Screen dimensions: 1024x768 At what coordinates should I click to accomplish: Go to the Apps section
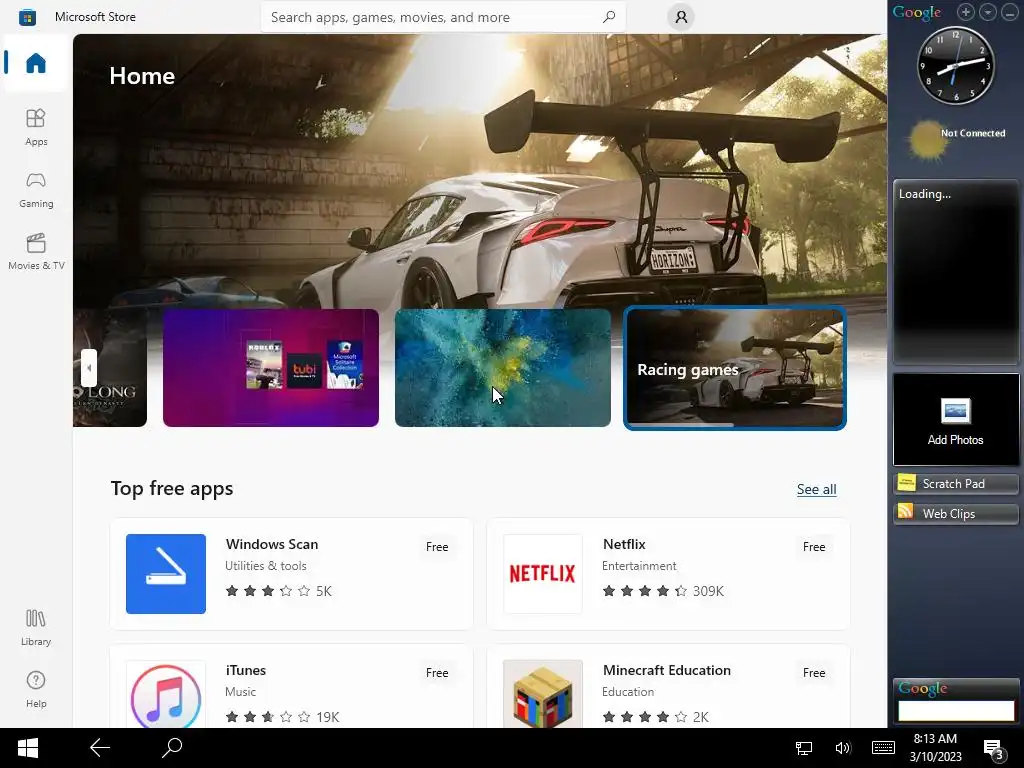tap(36, 127)
